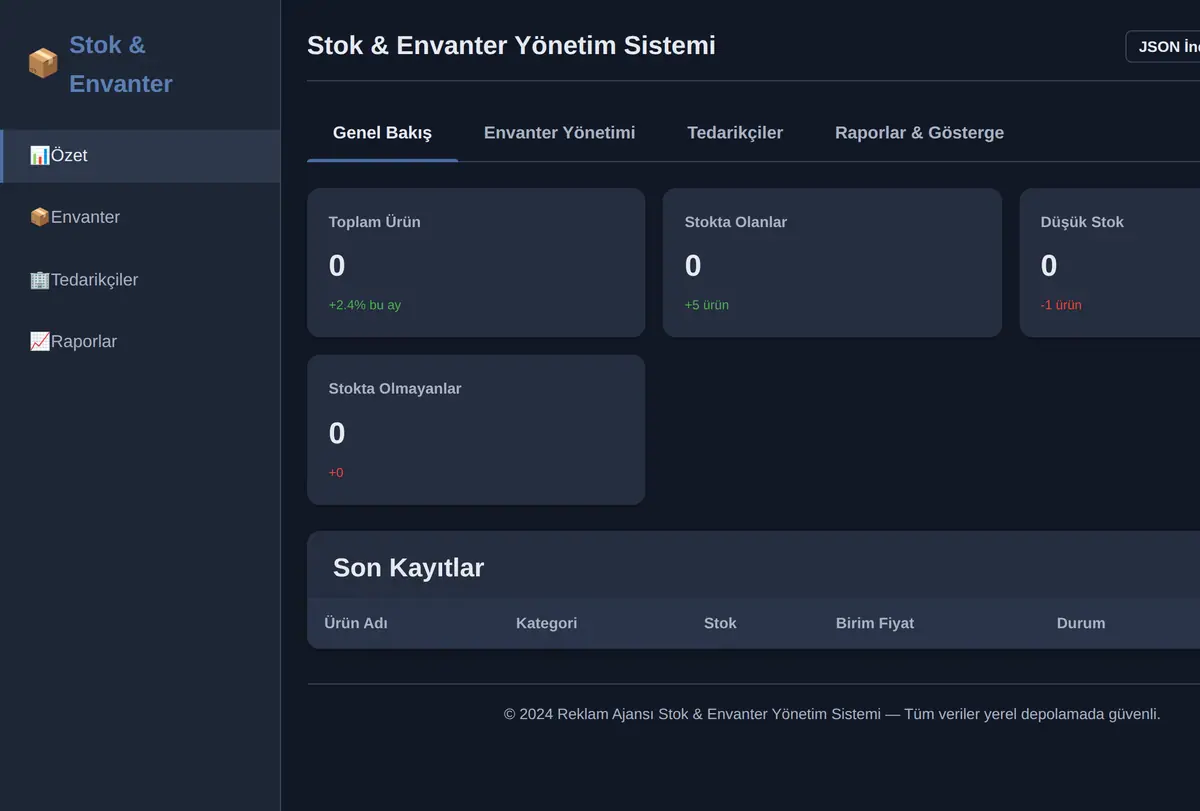This screenshot has height=811, width=1200.
Task: Click the '+5 ürün' text
Action: coord(707,305)
